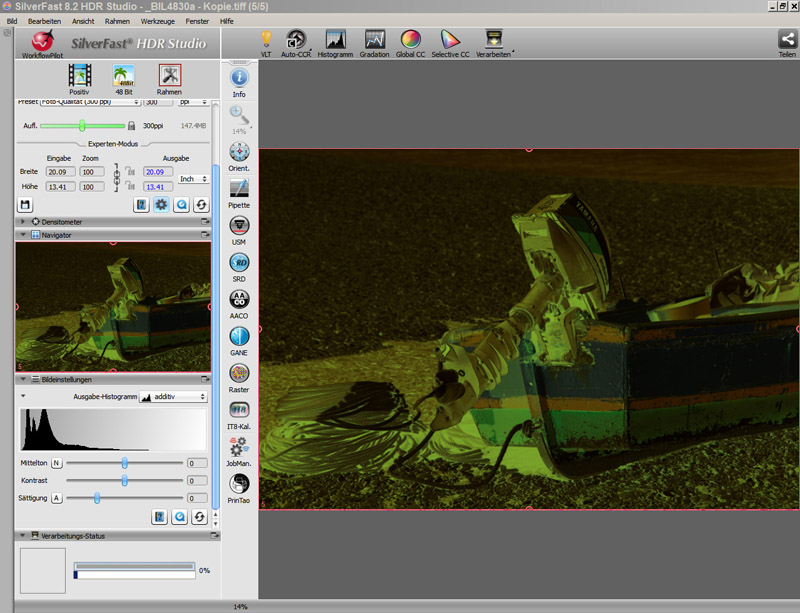Click the Verarbeiten button in the toolbar

[493, 40]
